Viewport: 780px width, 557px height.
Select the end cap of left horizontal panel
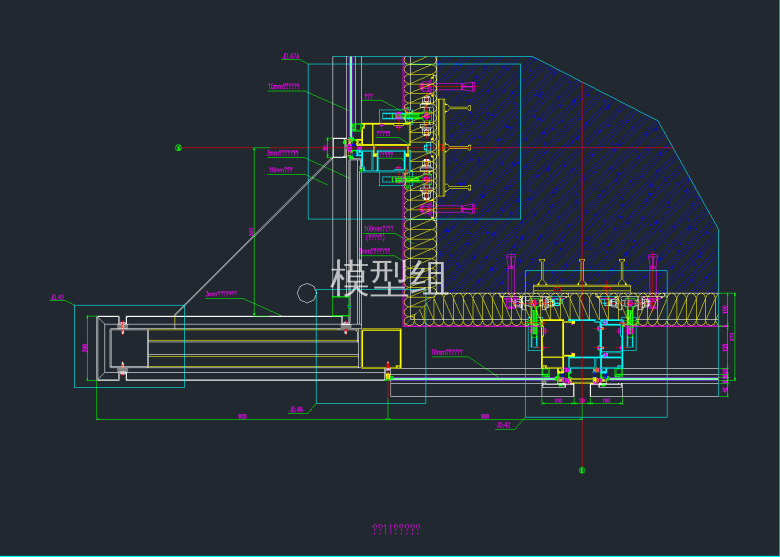coord(106,347)
